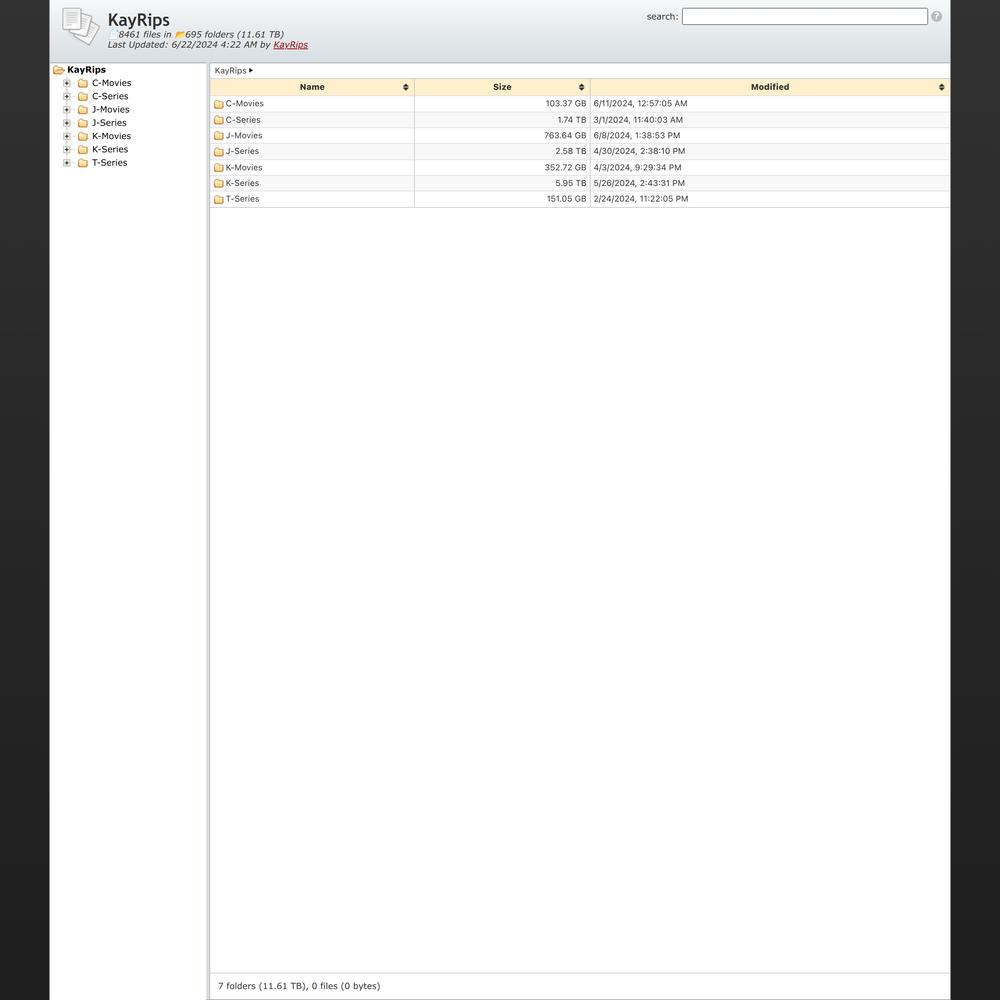Image resolution: width=1000 pixels, height=1000 pixels.
Task: Sort by the Modified column header
Action: tap(770, 87)
